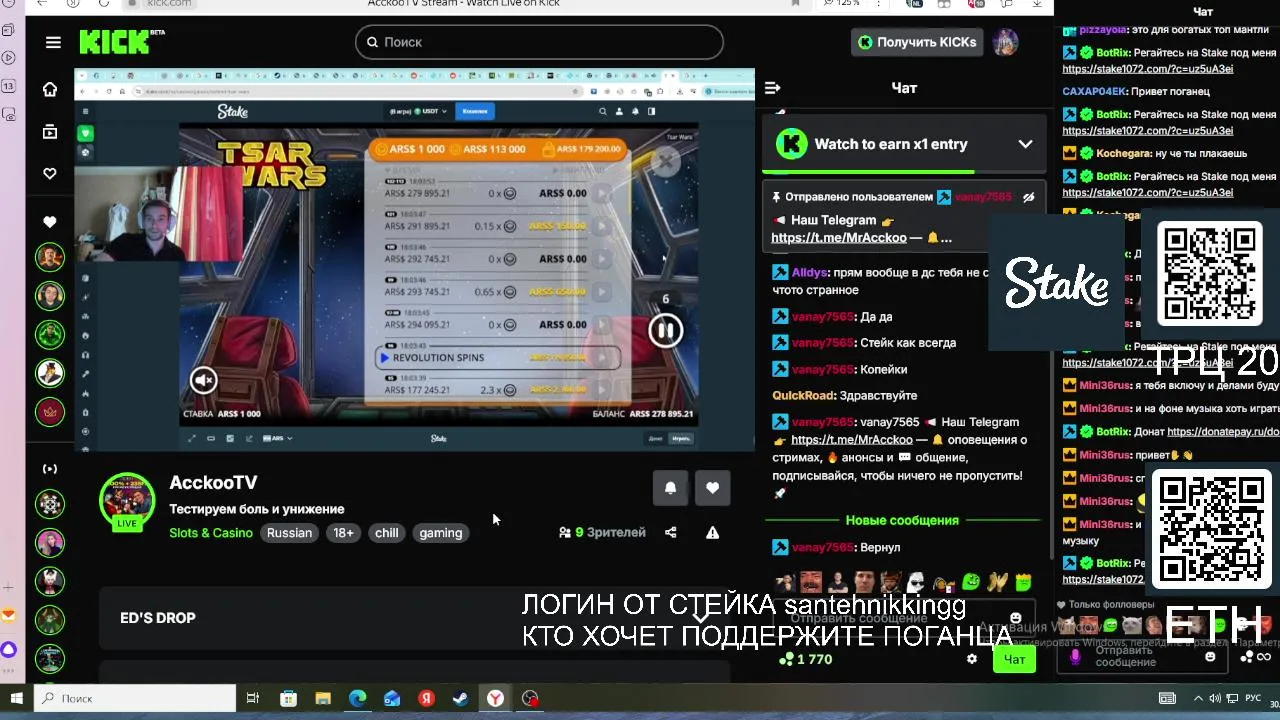Viewport: 1280px width, 720px height.
Task: Select the 18+ tag
Action: (x=343, y=533)
